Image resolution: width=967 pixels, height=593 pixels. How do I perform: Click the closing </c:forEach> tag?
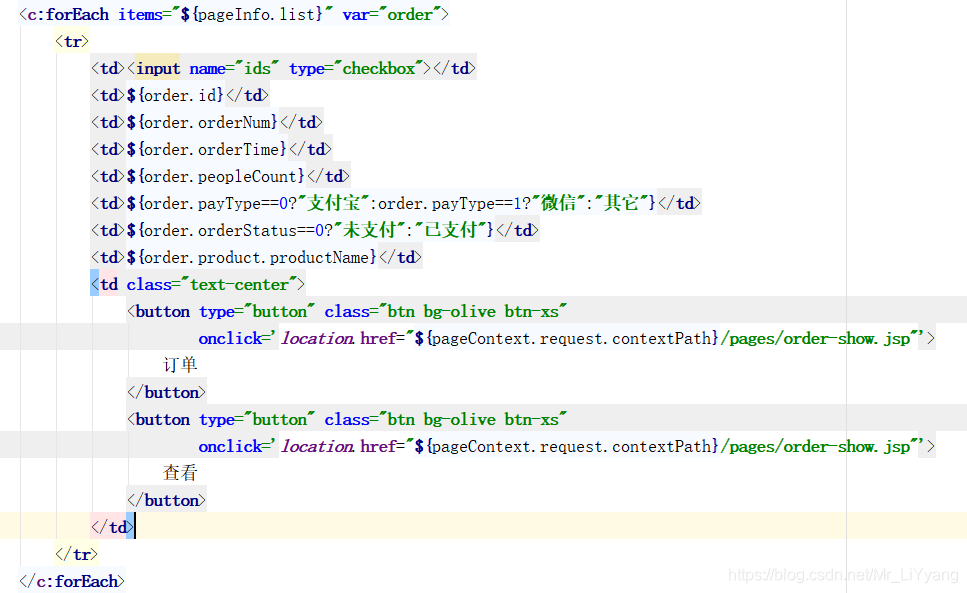click(x=72, y=581)
